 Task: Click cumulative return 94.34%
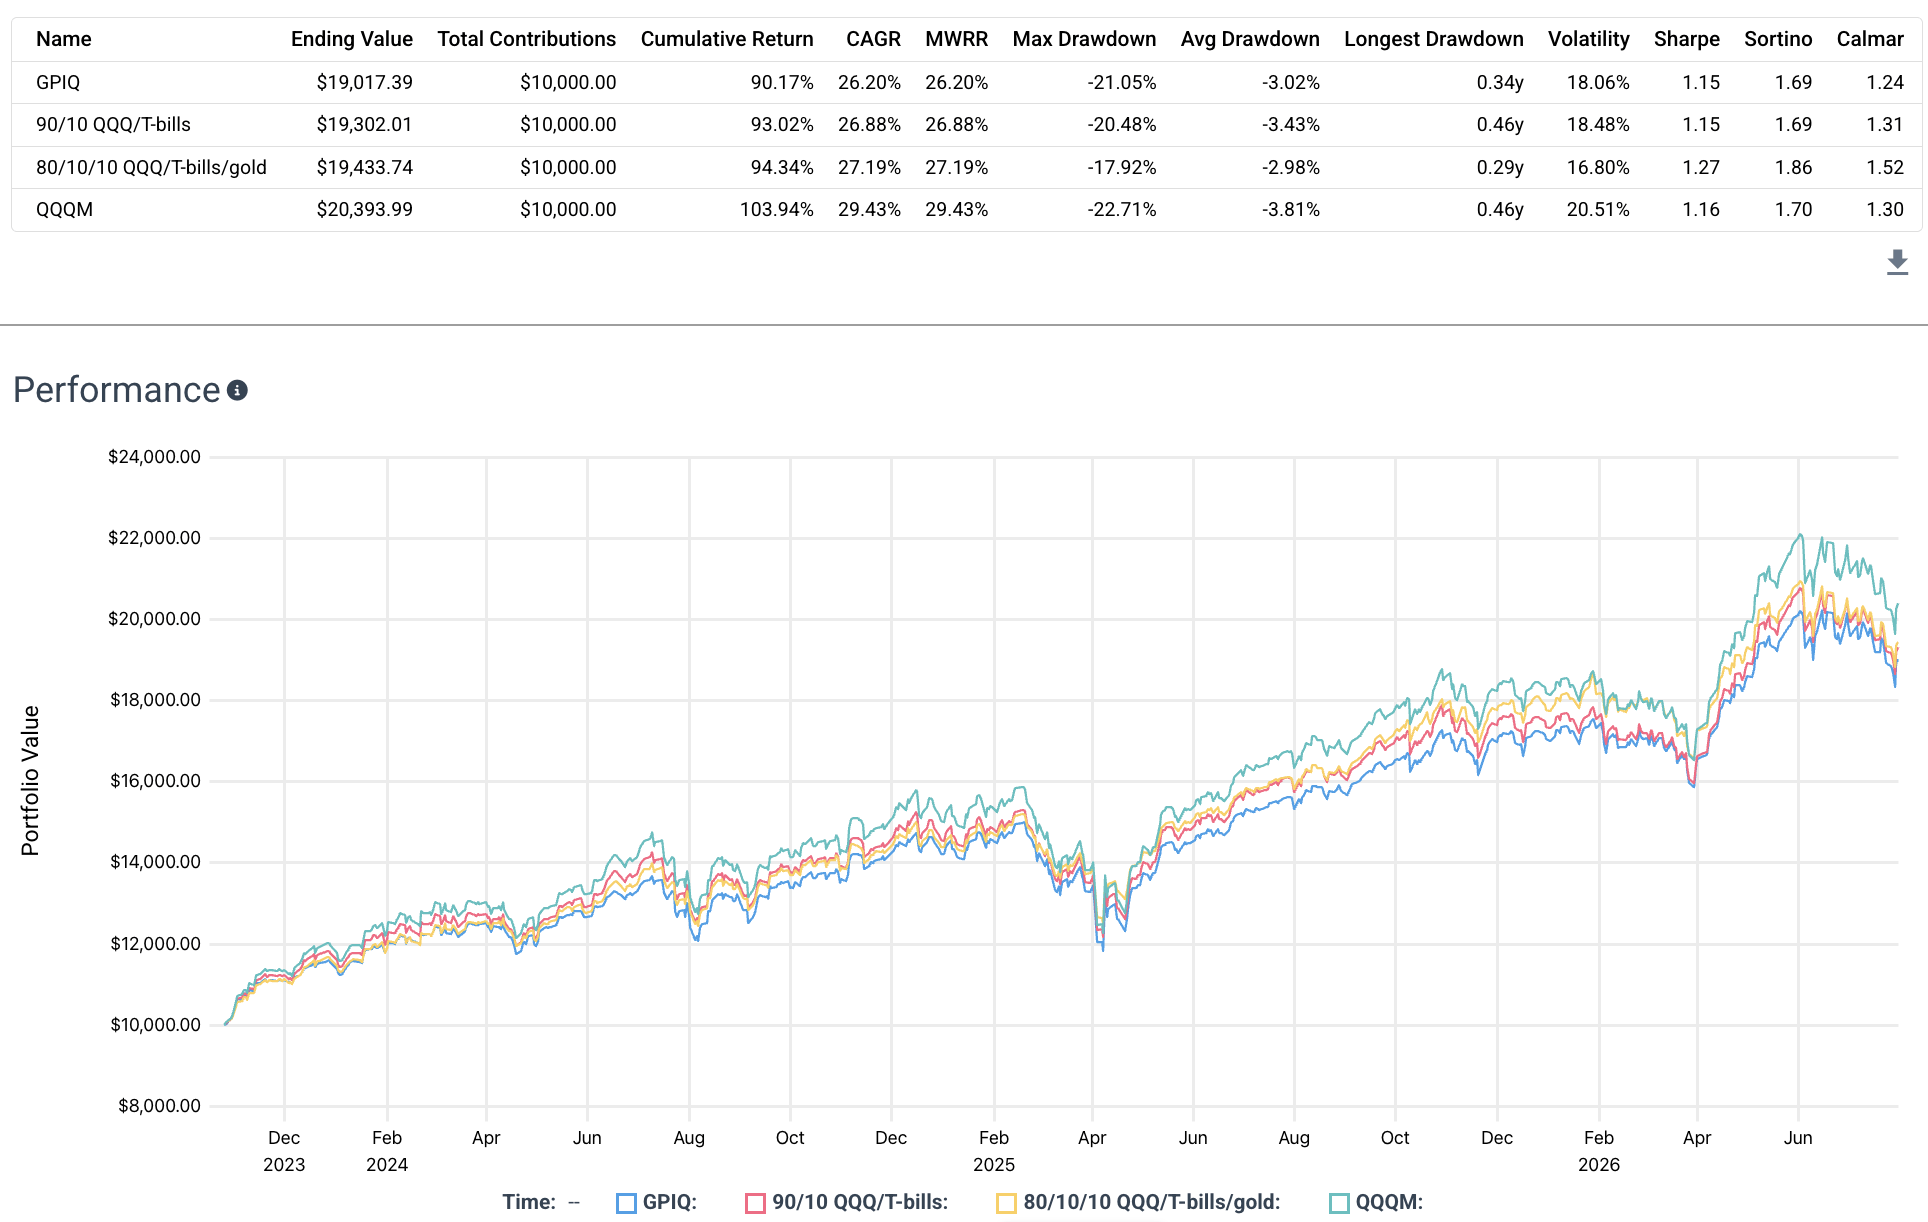click(782, 167)
